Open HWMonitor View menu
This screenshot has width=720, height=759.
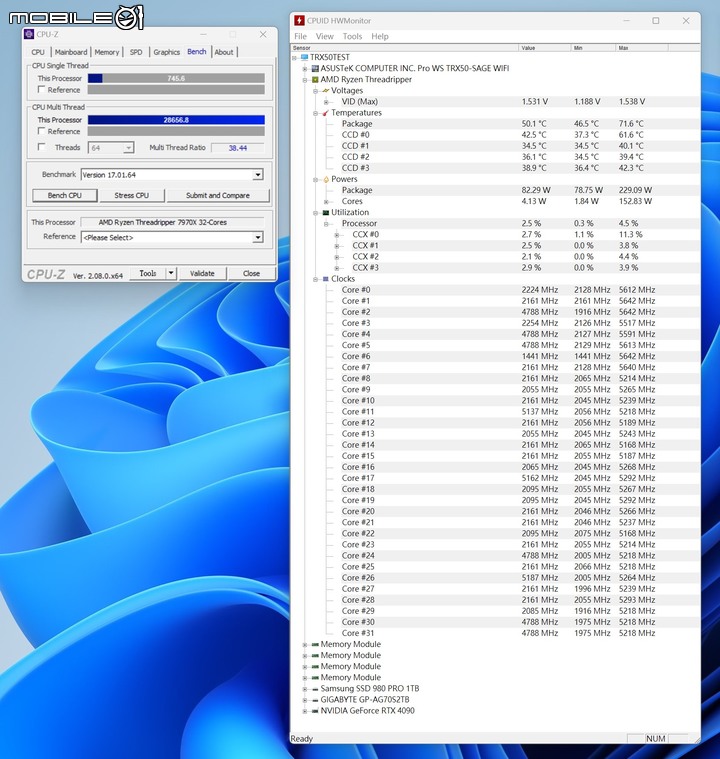pos(324,36)
